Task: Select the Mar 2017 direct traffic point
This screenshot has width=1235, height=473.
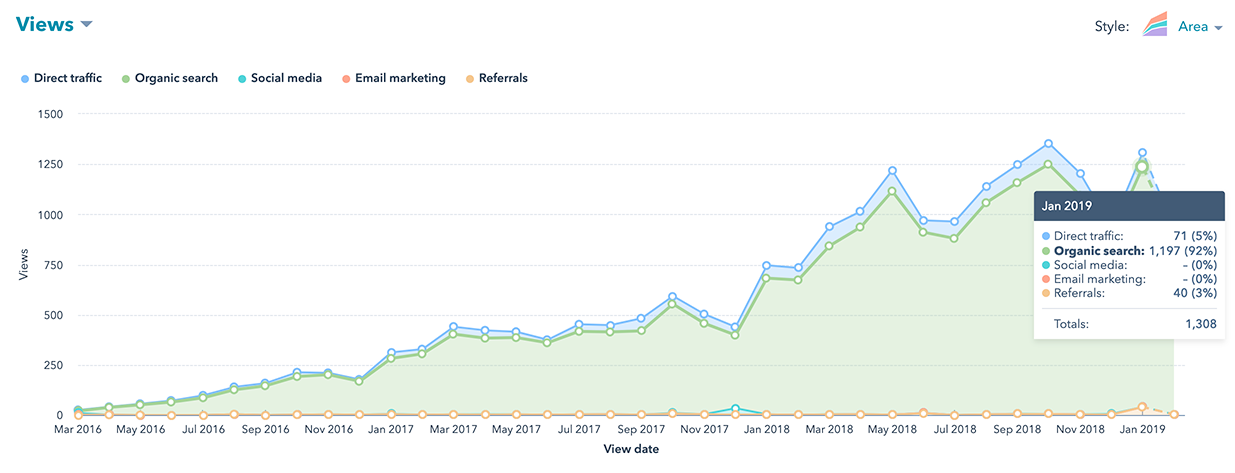Action: coord(453,327)
